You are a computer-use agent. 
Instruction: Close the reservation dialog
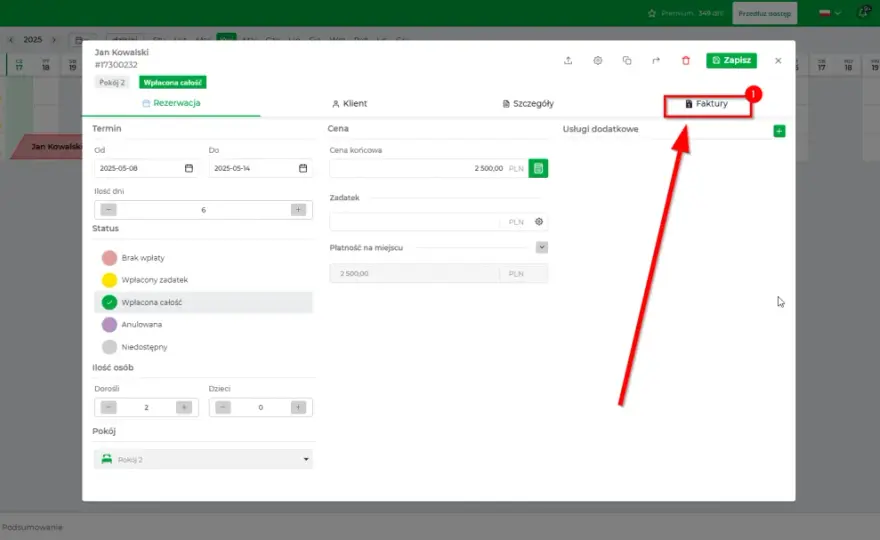click(778, 61)
